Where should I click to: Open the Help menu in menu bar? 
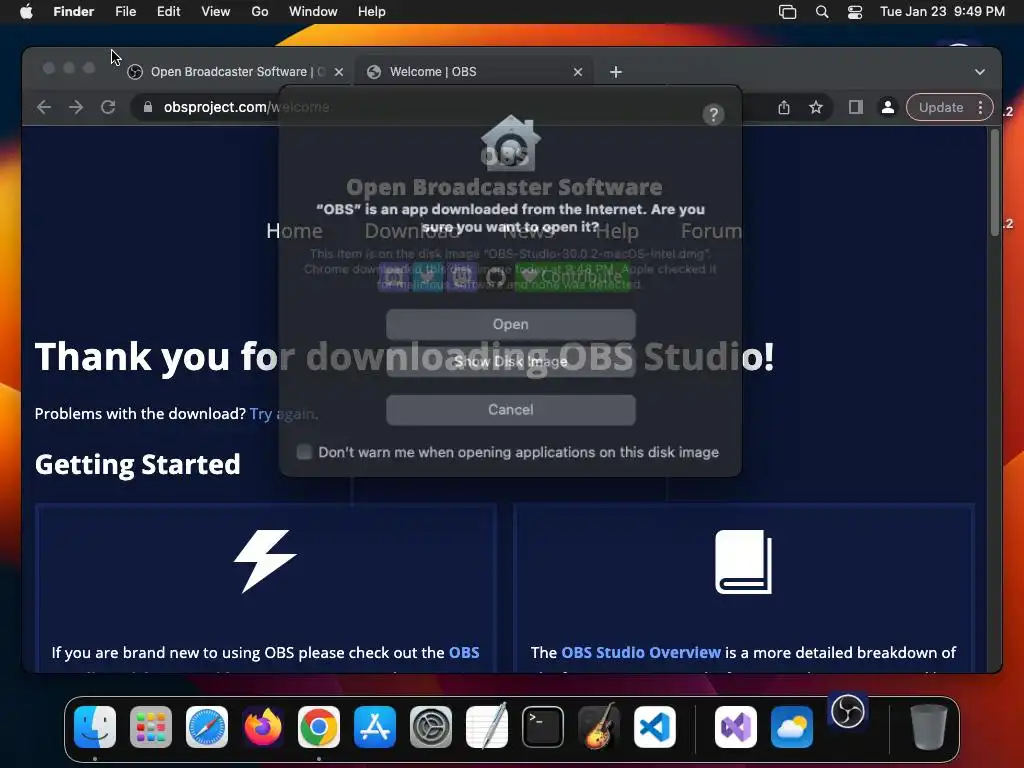click(x=372, y=12)
